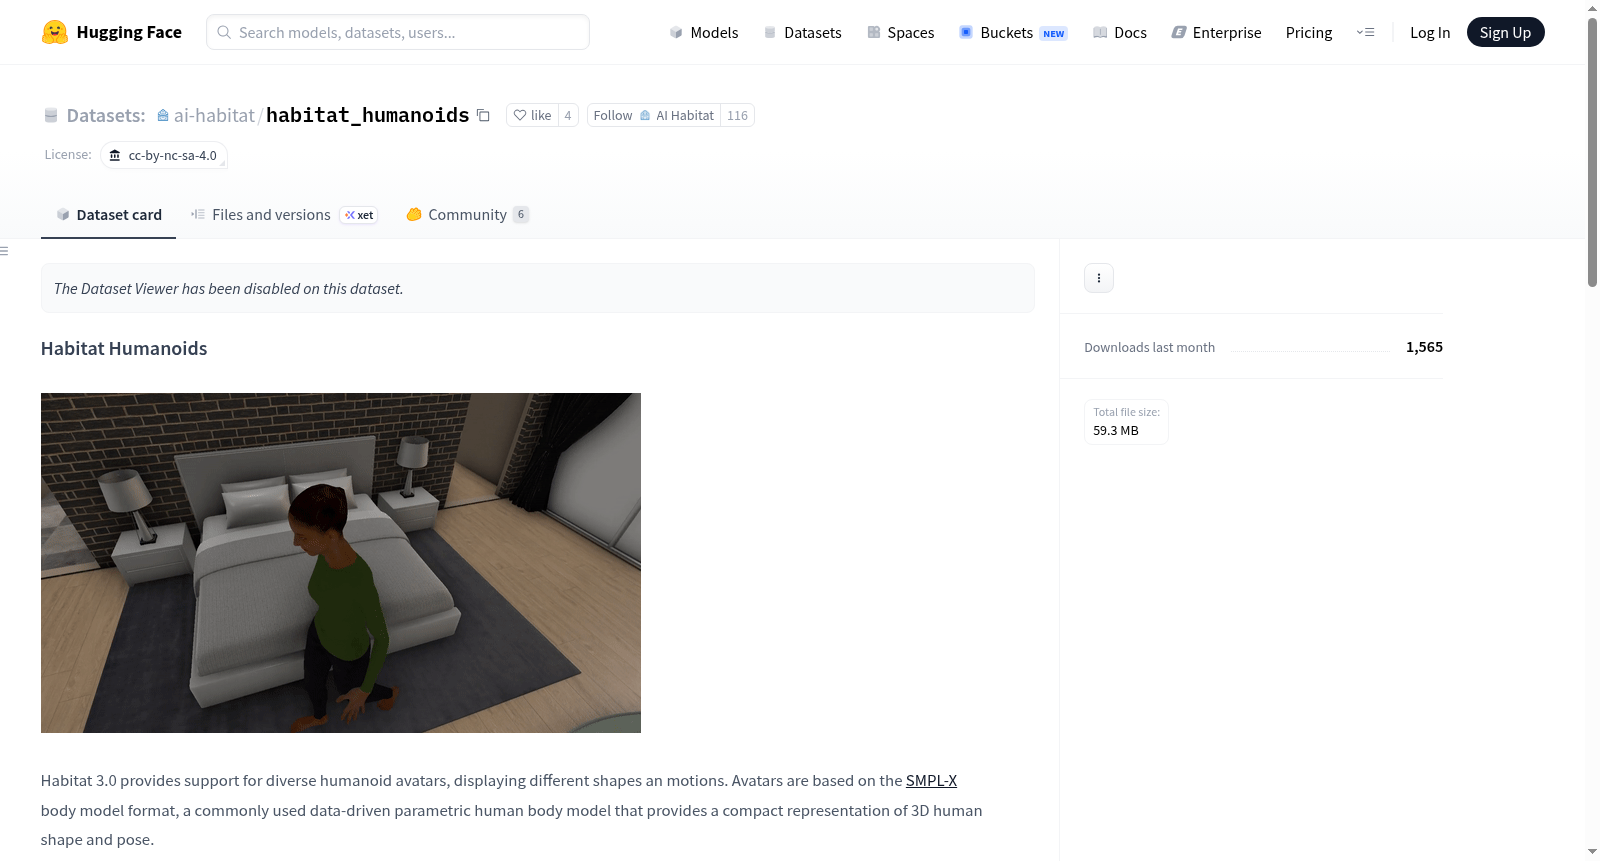Toggle the left sidebar table of contents
Viewport: 1600px width, 861px height.
[5, 251]
